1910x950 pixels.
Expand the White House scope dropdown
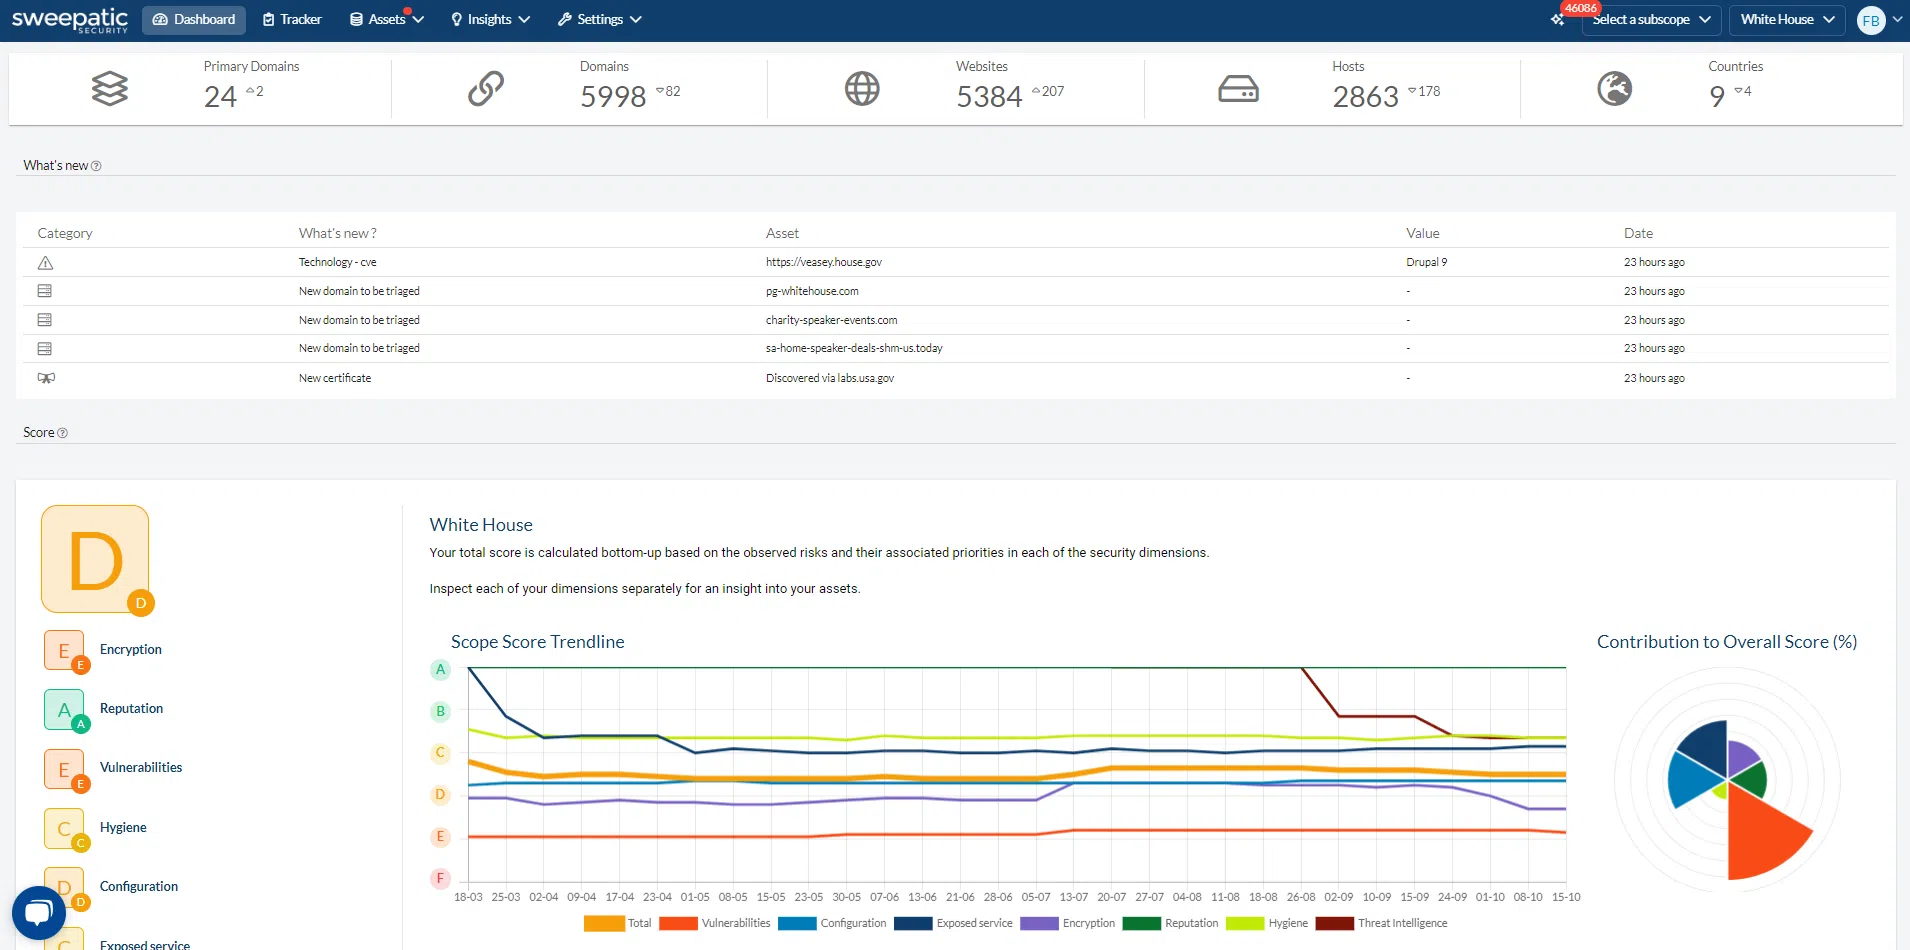click(1787, 19)
